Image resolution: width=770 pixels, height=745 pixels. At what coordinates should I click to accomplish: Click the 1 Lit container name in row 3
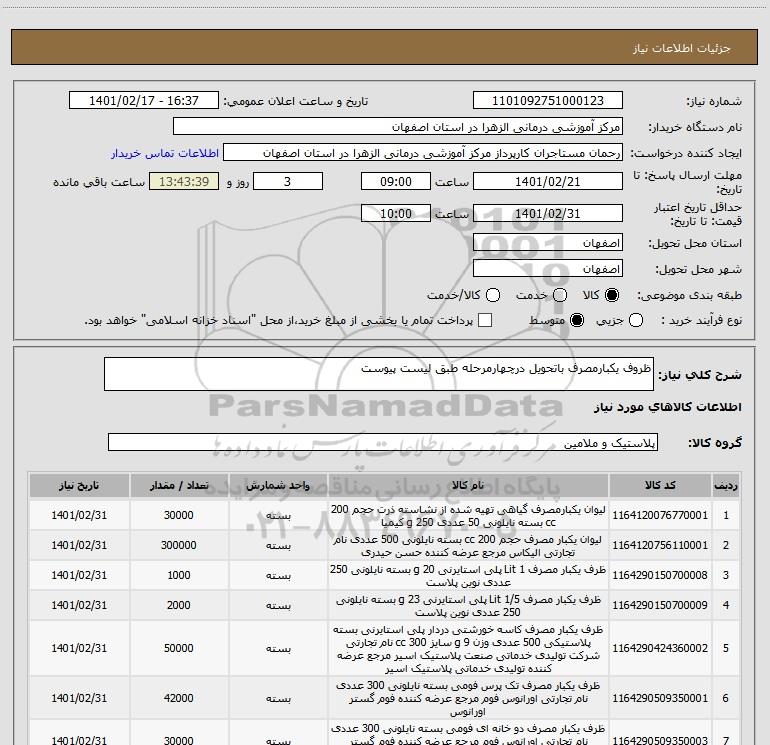click(468, 576)
